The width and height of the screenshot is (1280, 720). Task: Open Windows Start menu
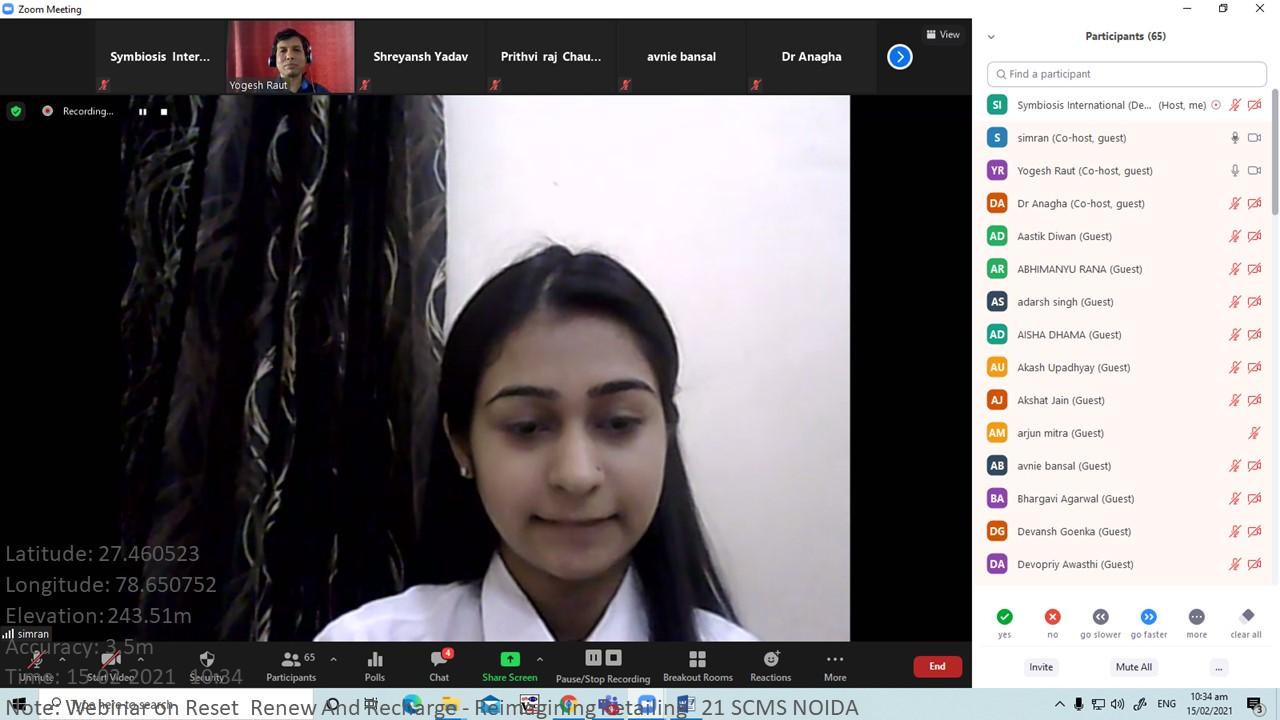coord(17,704)
